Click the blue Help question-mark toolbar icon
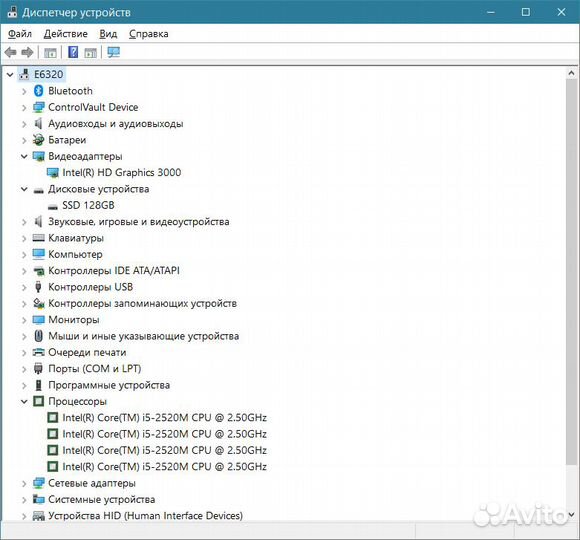The height and width of the screenshot is (540, 580). pyautogui.click(x=73, y=52)
